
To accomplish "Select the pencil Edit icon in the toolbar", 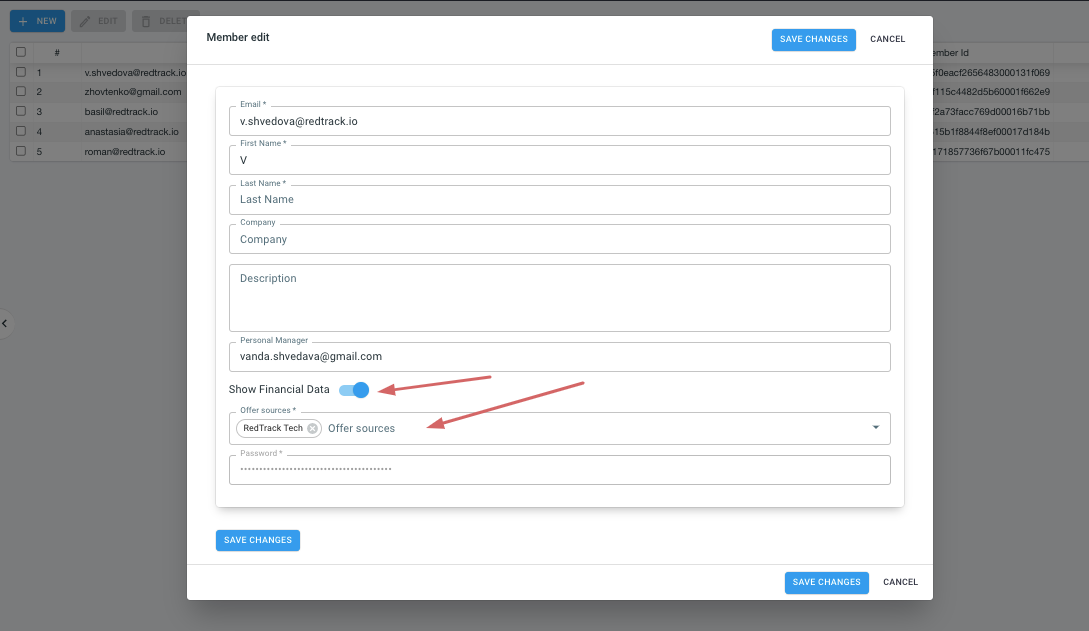I will coord(86,20).
